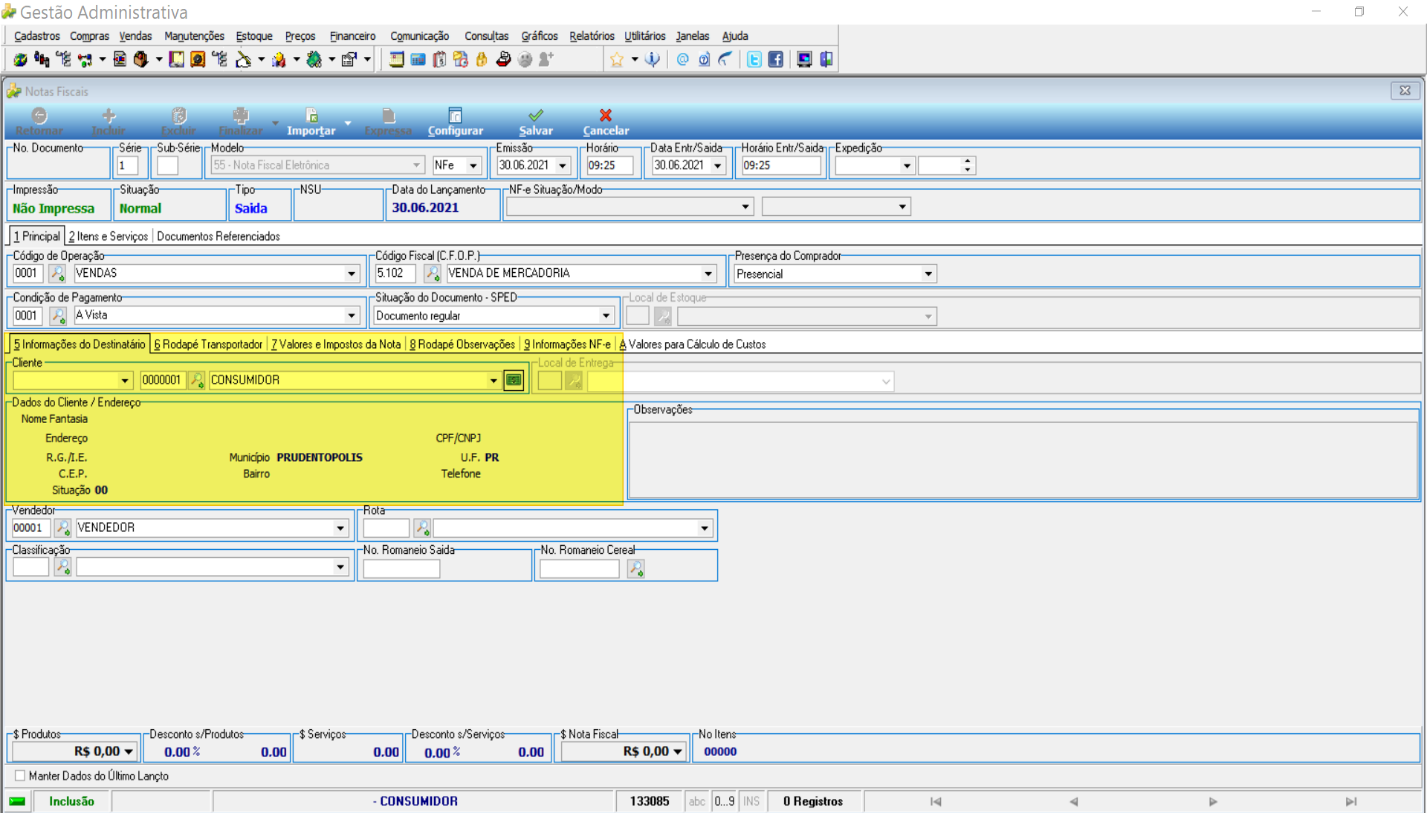
Task: Click the padlock icon in the toolbar
Action: pyautogui.click(x=481, y=59)
